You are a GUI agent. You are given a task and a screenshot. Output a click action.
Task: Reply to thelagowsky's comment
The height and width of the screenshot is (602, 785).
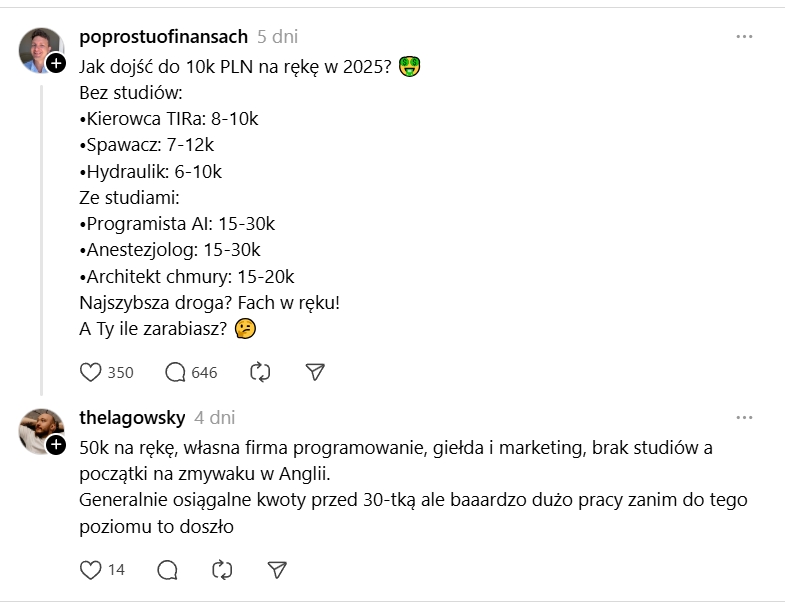[168, 569]
